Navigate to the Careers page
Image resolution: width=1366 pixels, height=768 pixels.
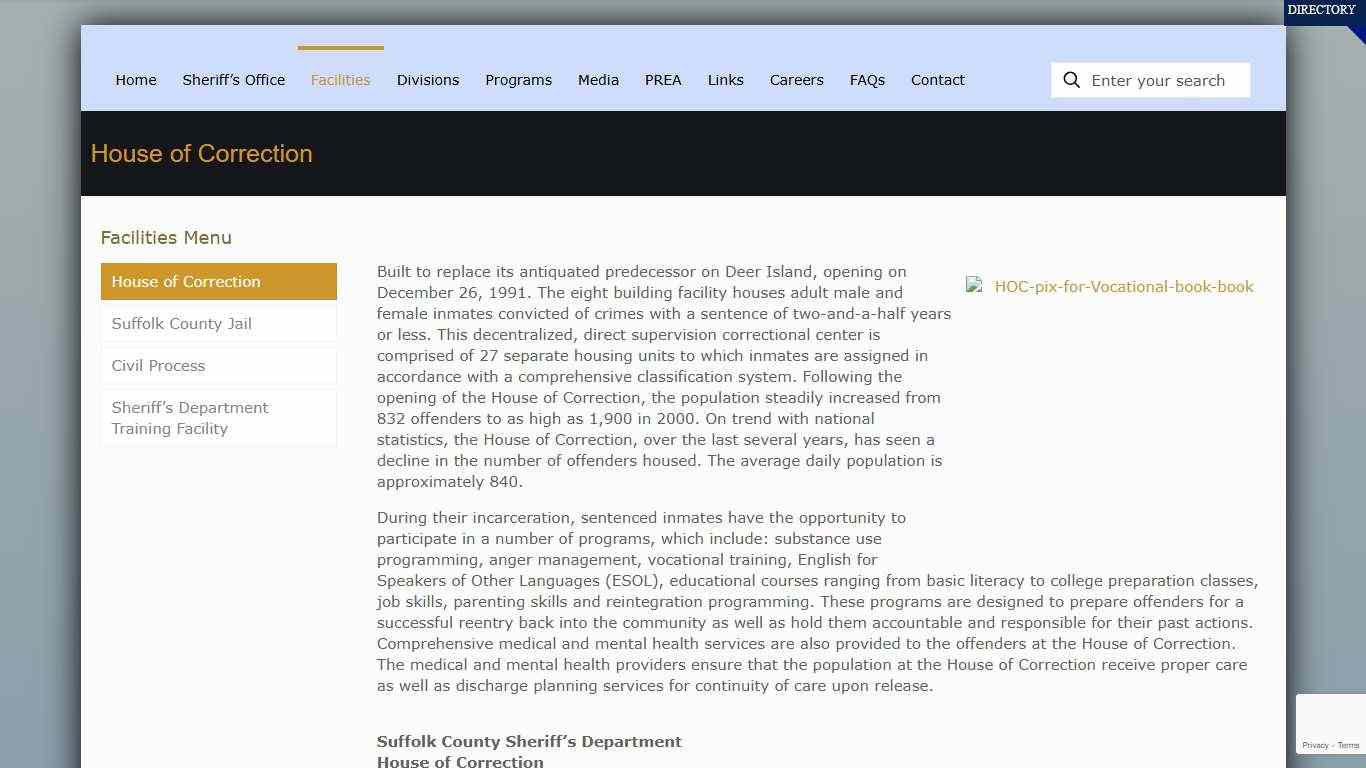(796, 80)
